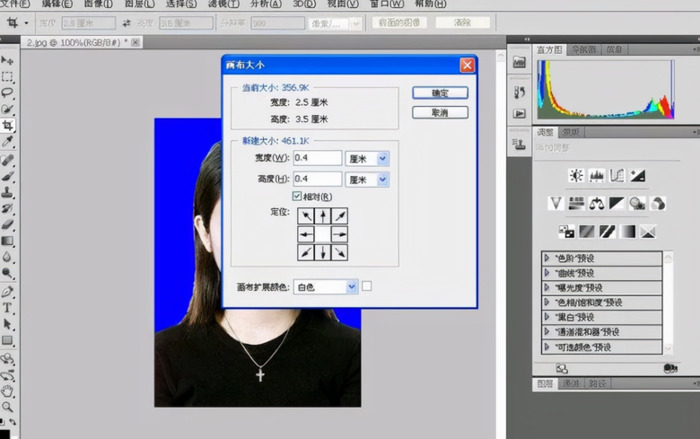Expand the 色相/饱和度 预设 list

(x=547, y=302)
